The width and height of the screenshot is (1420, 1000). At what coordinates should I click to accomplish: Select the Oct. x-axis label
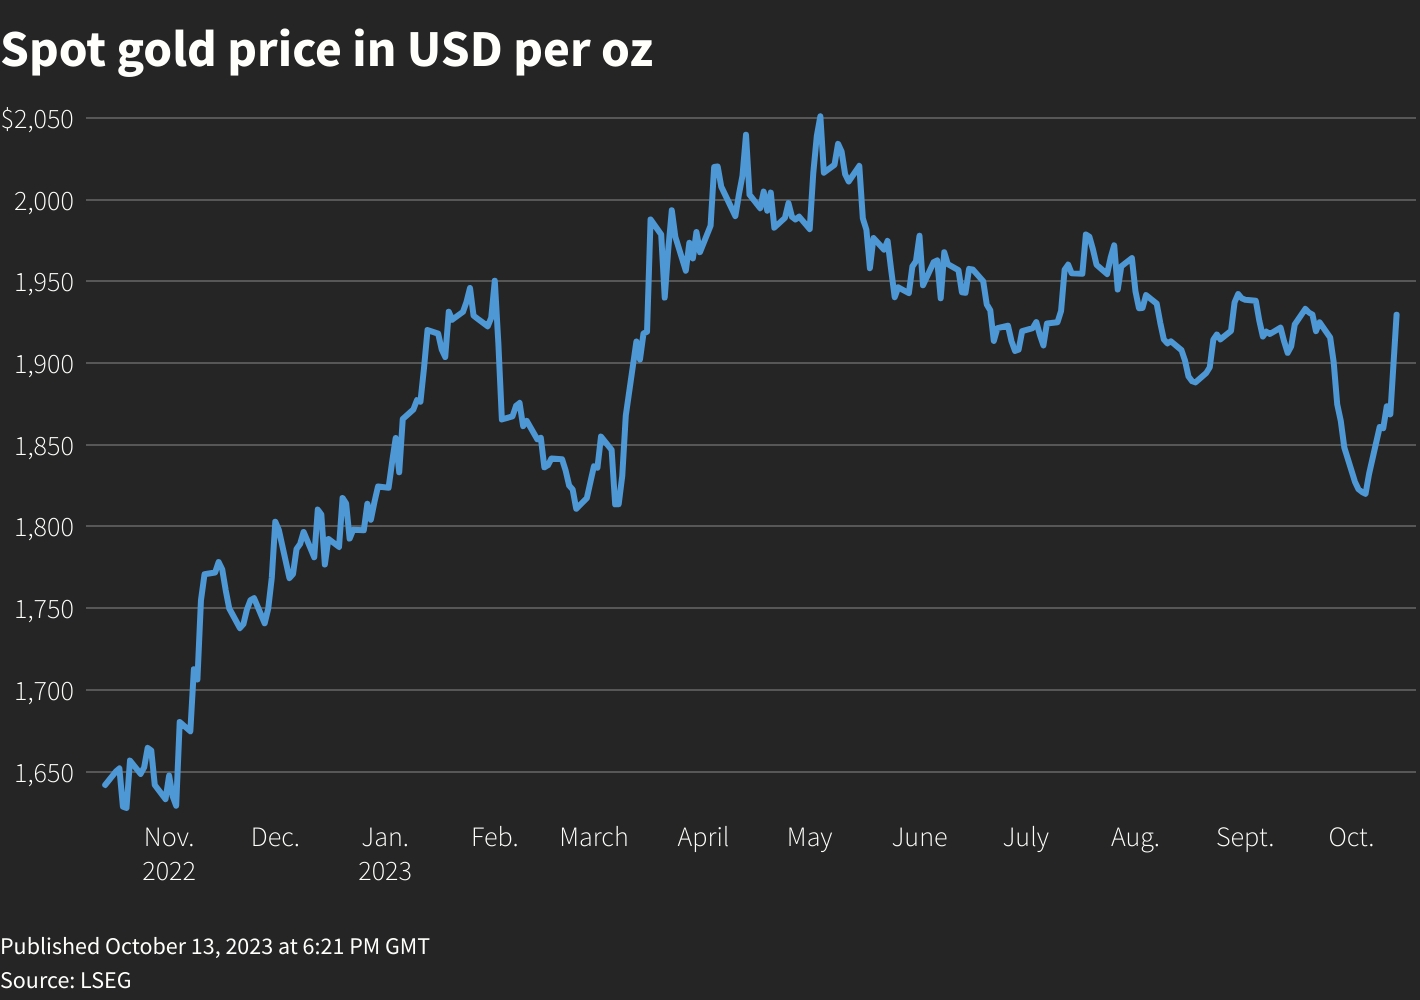tap(1351, 837)
